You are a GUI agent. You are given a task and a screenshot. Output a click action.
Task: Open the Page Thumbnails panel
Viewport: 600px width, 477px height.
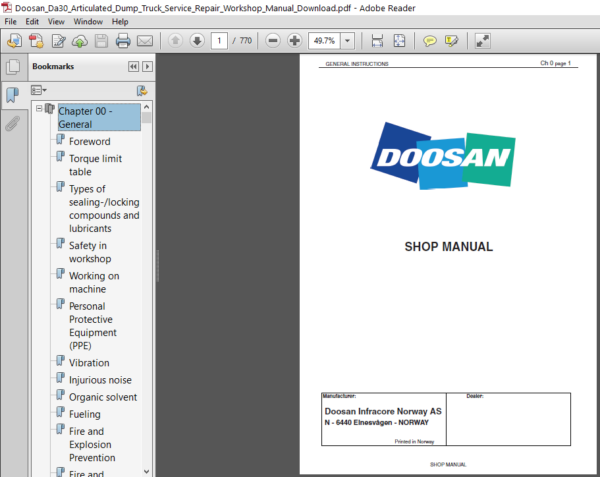tap(13, 67)
